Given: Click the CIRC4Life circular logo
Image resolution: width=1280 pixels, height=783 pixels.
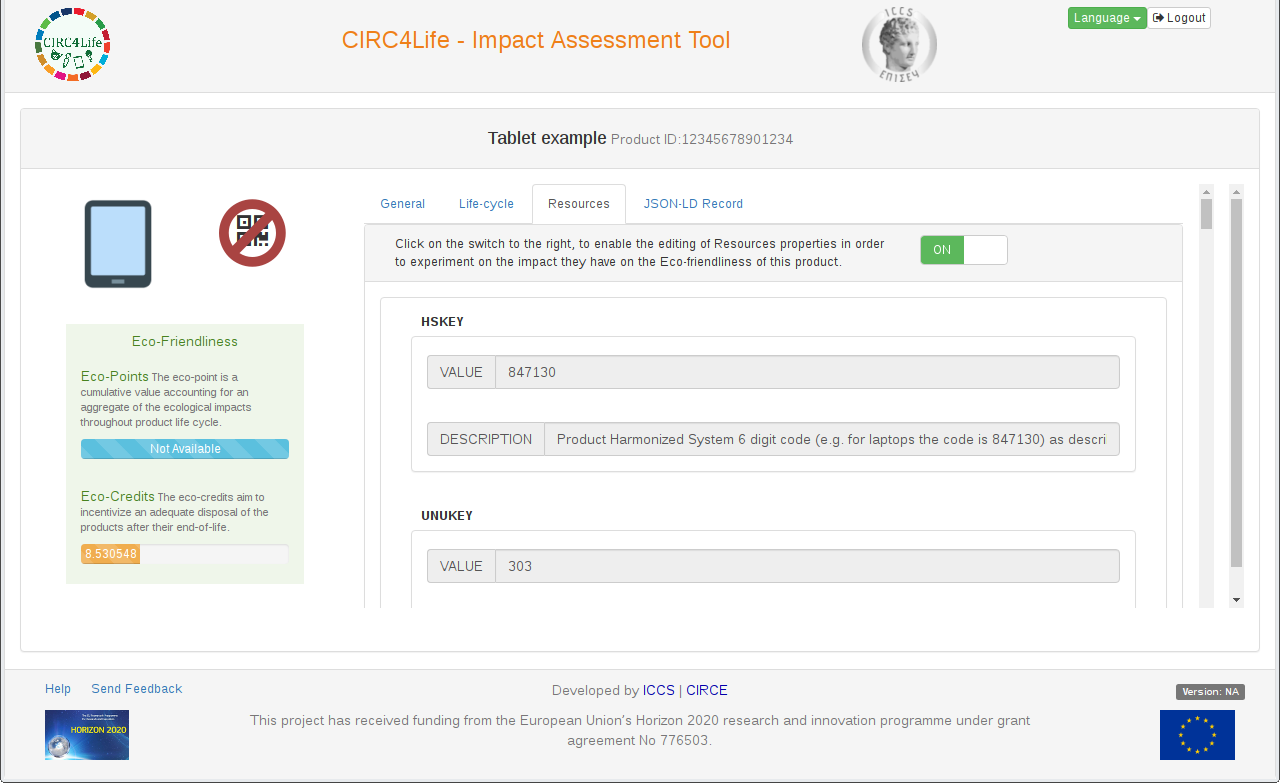Looking at the screenshot, I should coord(72,44).
